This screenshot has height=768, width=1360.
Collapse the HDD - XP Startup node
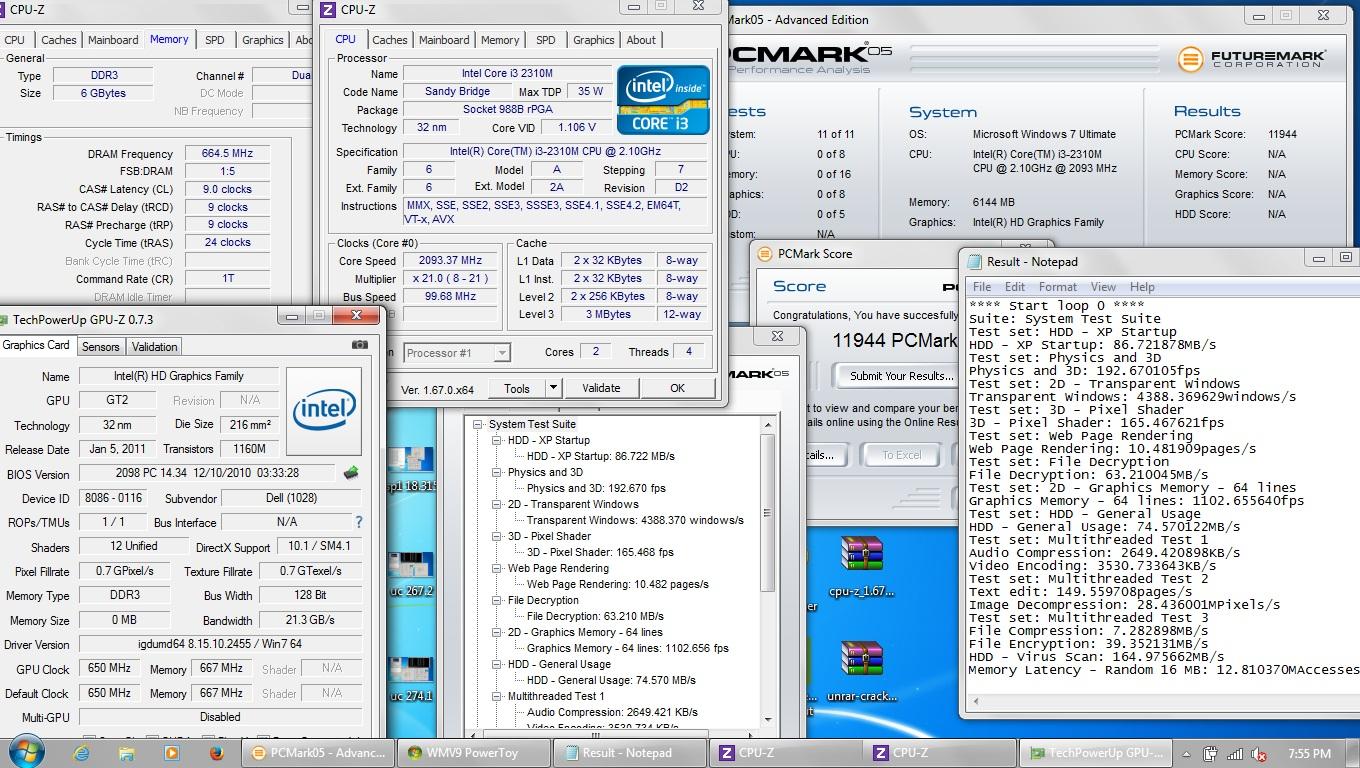tap(498, 440)
